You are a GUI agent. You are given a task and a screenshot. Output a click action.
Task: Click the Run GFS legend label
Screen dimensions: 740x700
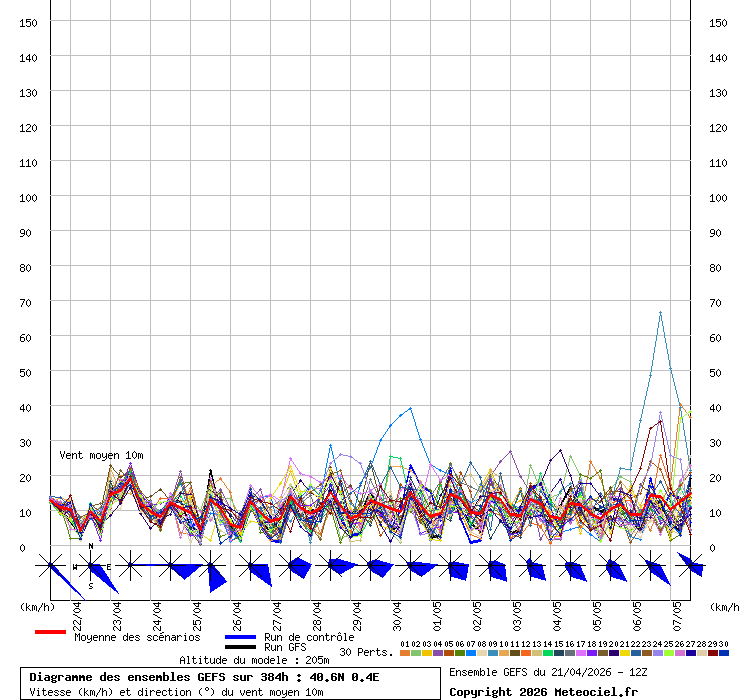pyautogui.click(x=285, y=648)
